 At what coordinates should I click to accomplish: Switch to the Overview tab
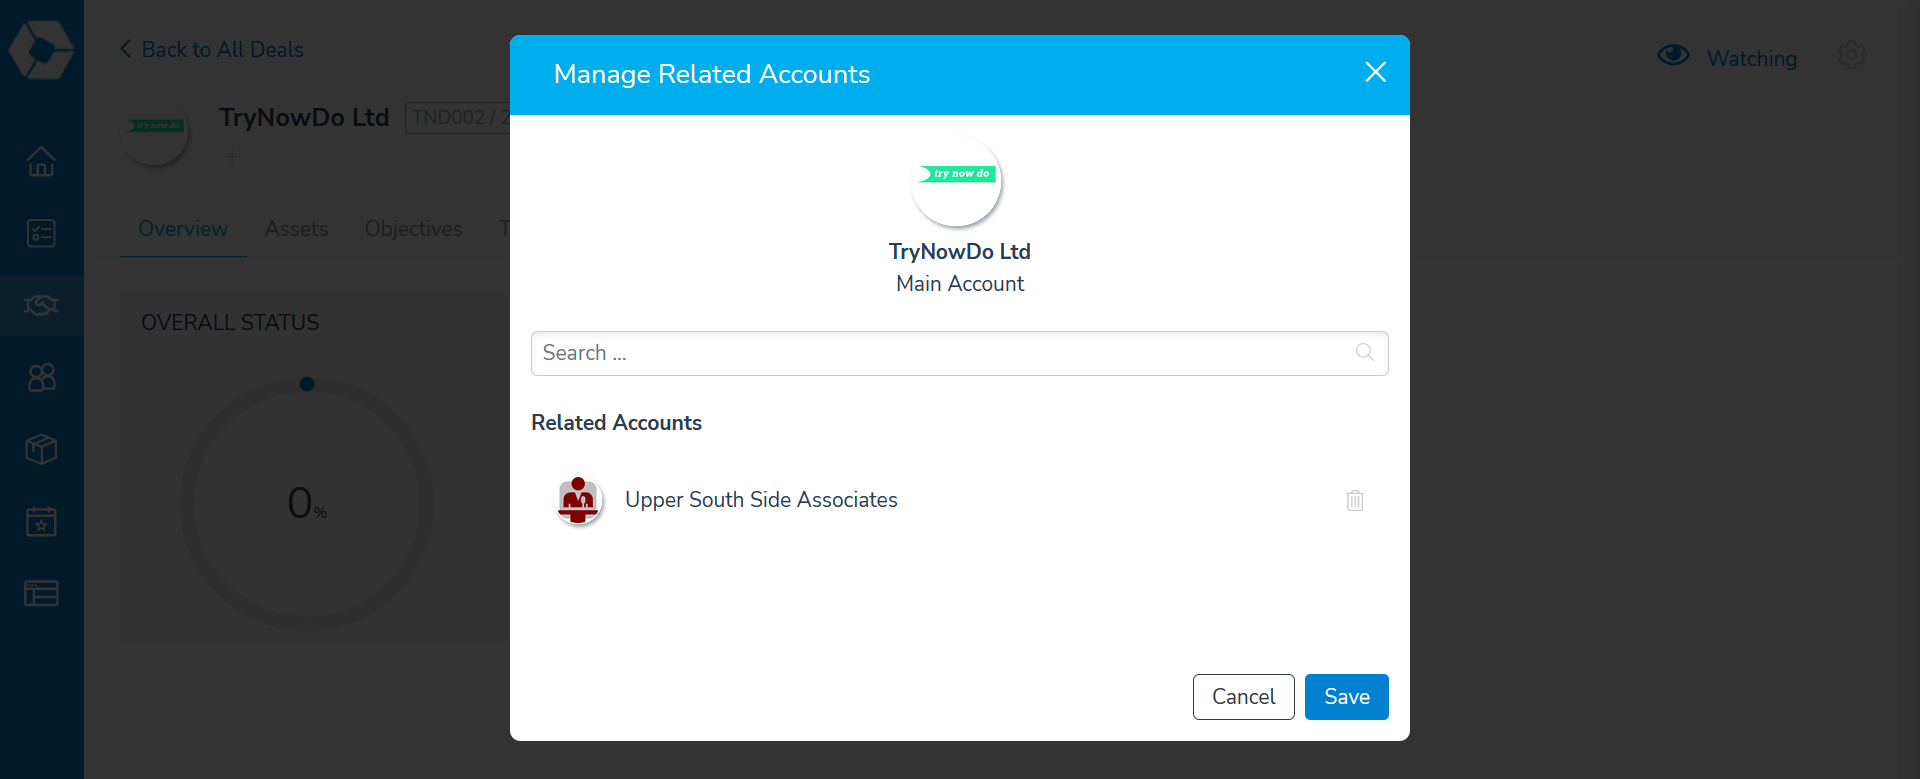click(x=183, y=229)
